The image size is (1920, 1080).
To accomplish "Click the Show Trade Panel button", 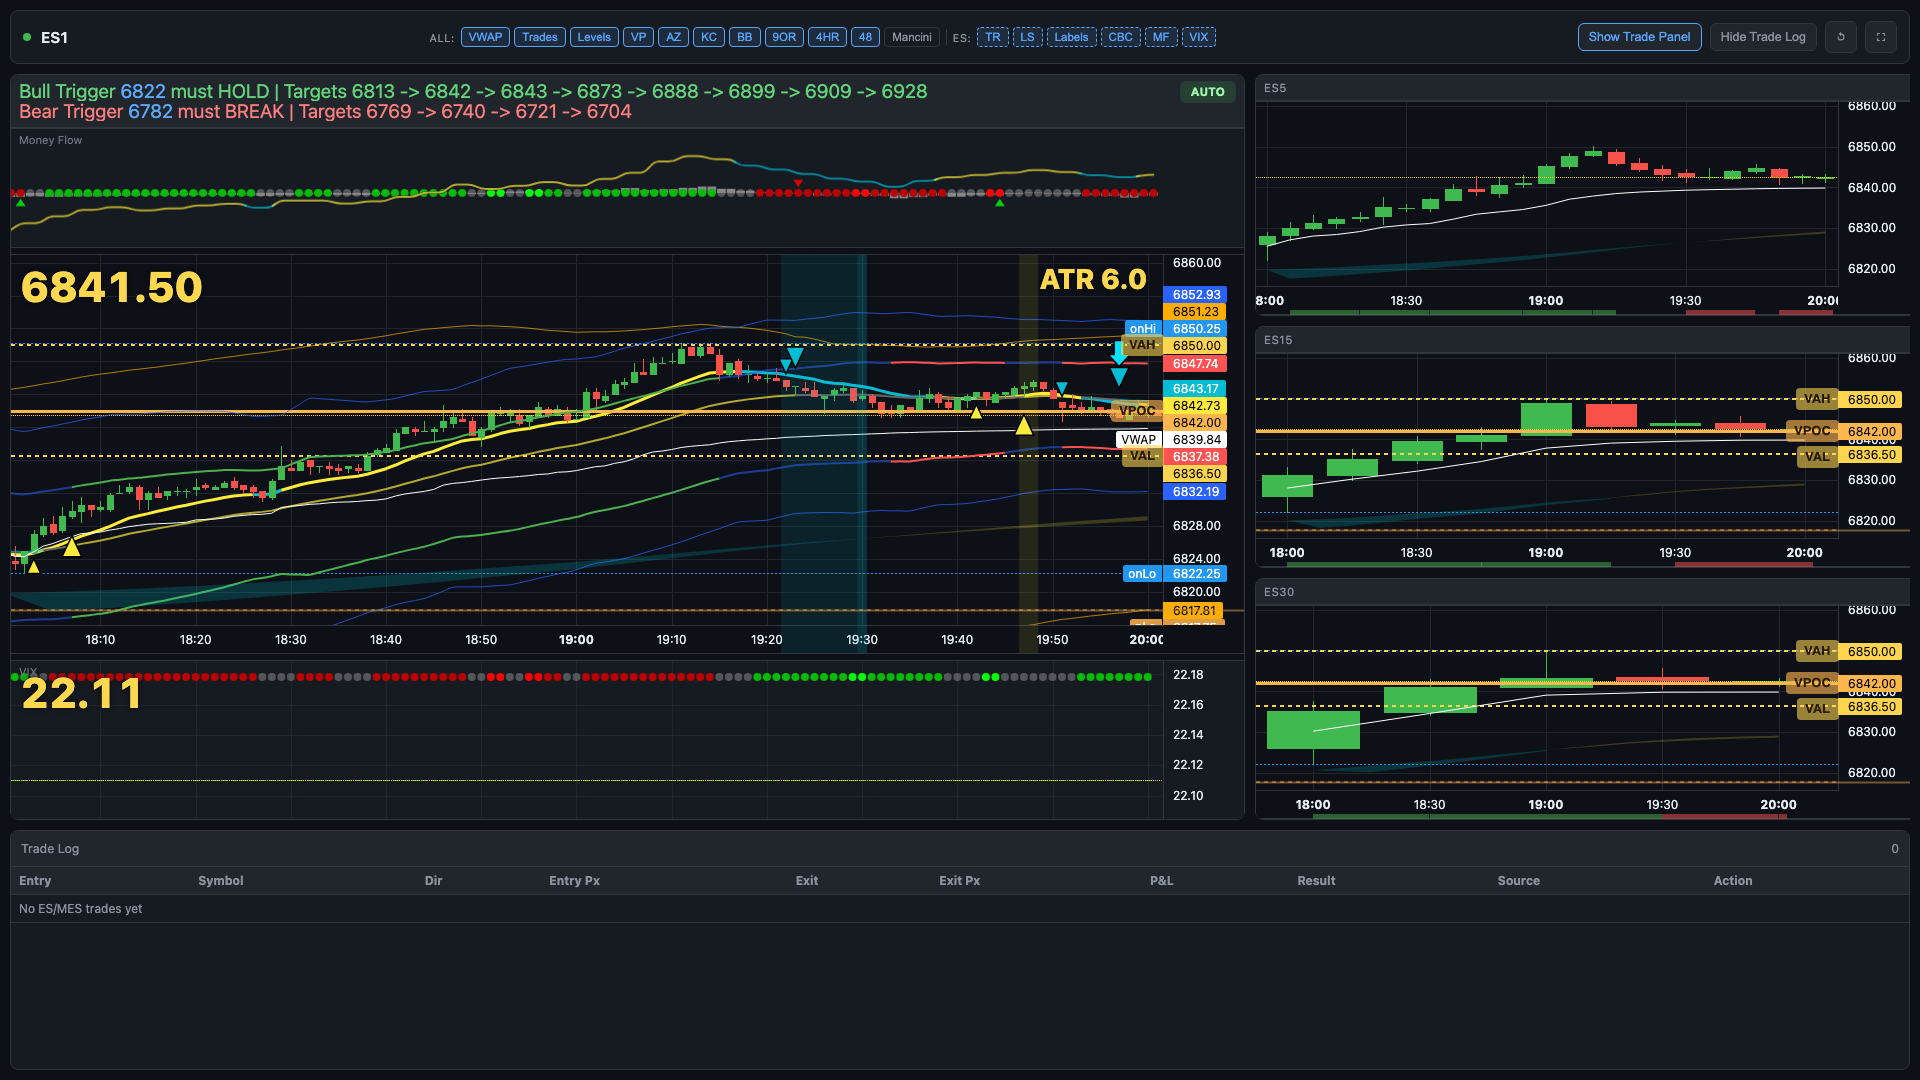I will tap(1639, 37).
